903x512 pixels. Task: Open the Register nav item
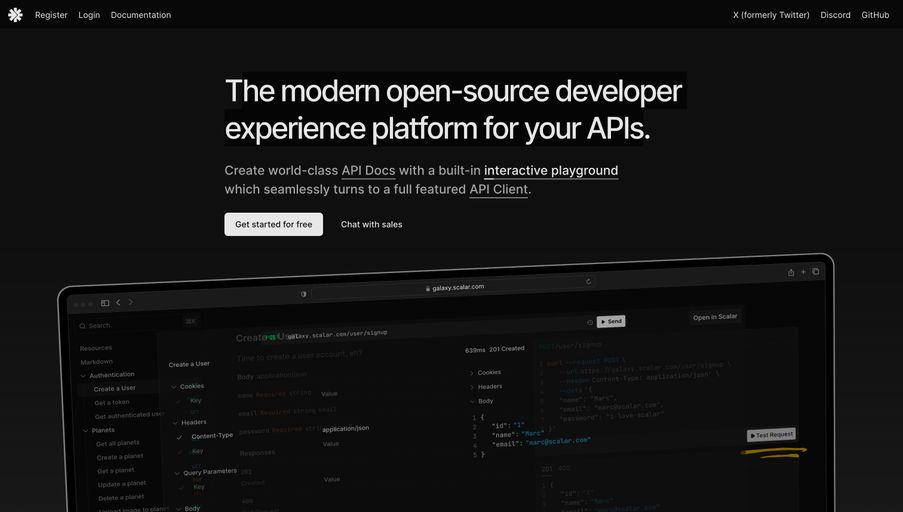51,15
